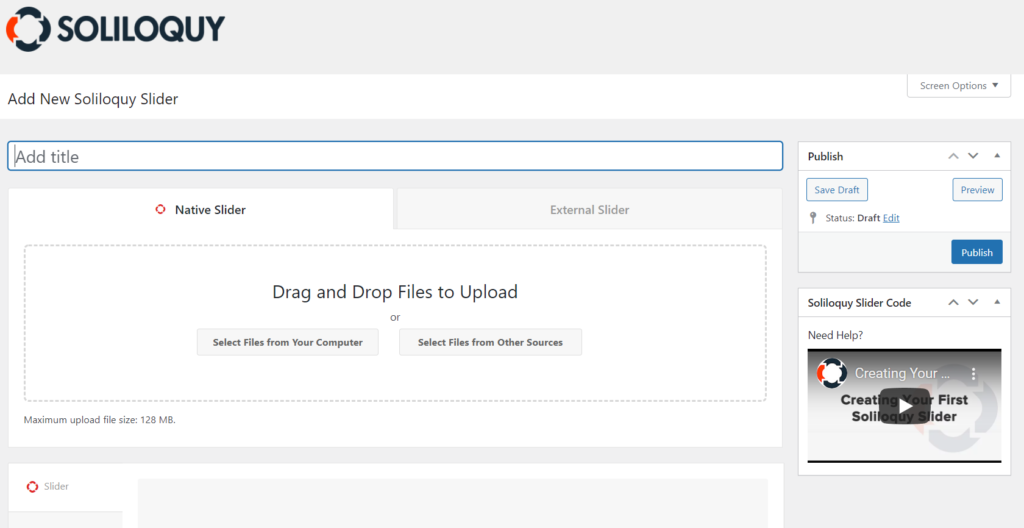Viewport: 1024px width, 528px height.
Task: Collapse the Soliloquy Slider Code panel
Action: coord(997,303)
